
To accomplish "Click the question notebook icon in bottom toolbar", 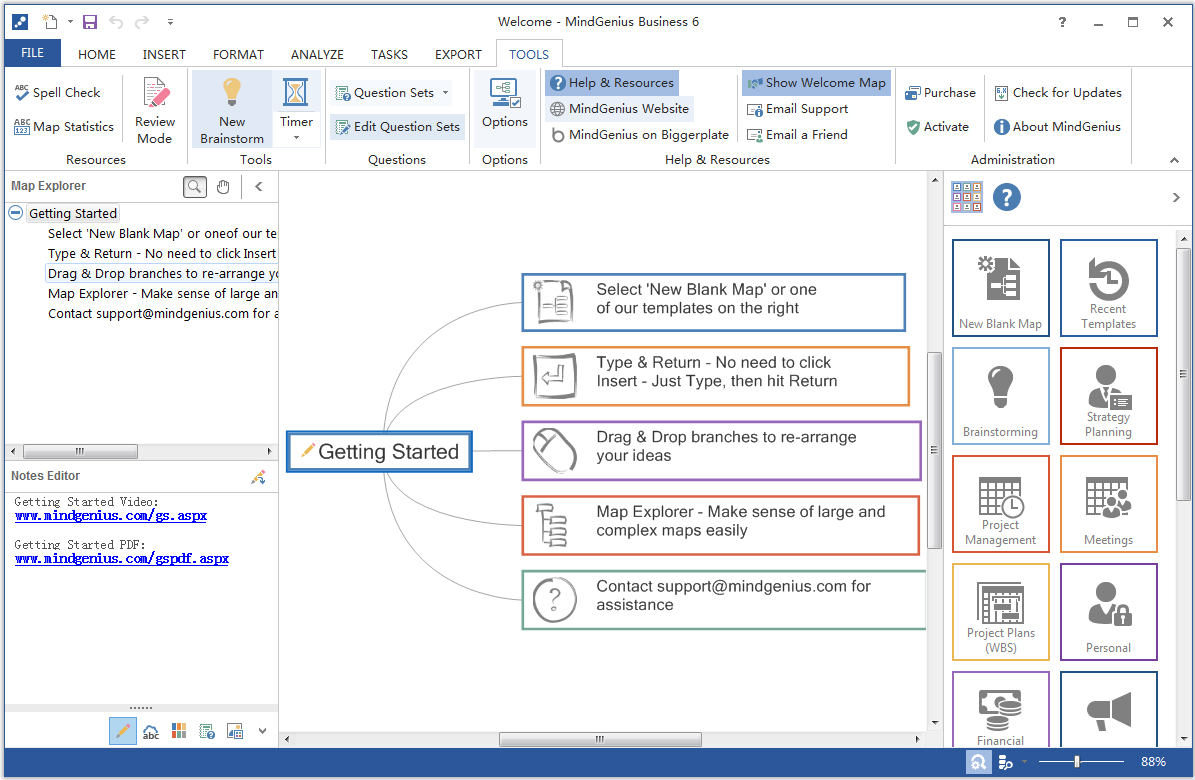I will point(207,731).
